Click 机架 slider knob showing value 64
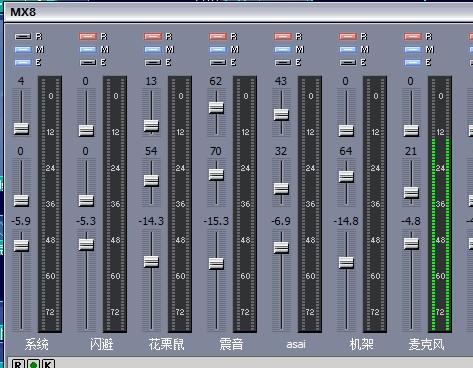The image size is (473, 368). [x=346, y=177]
